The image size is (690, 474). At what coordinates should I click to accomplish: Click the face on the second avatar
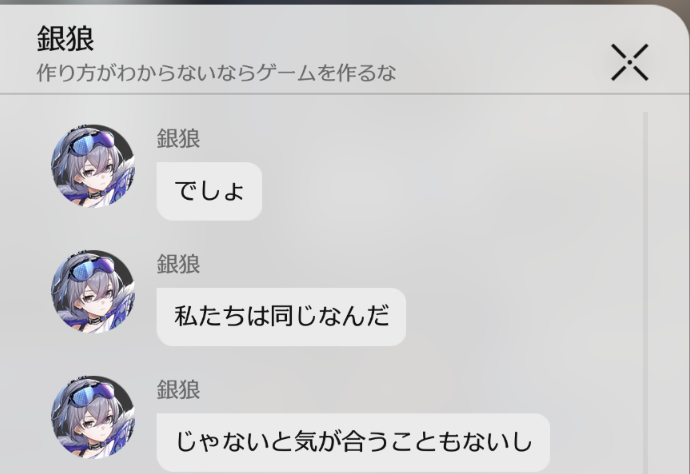[x=94, y=299]
